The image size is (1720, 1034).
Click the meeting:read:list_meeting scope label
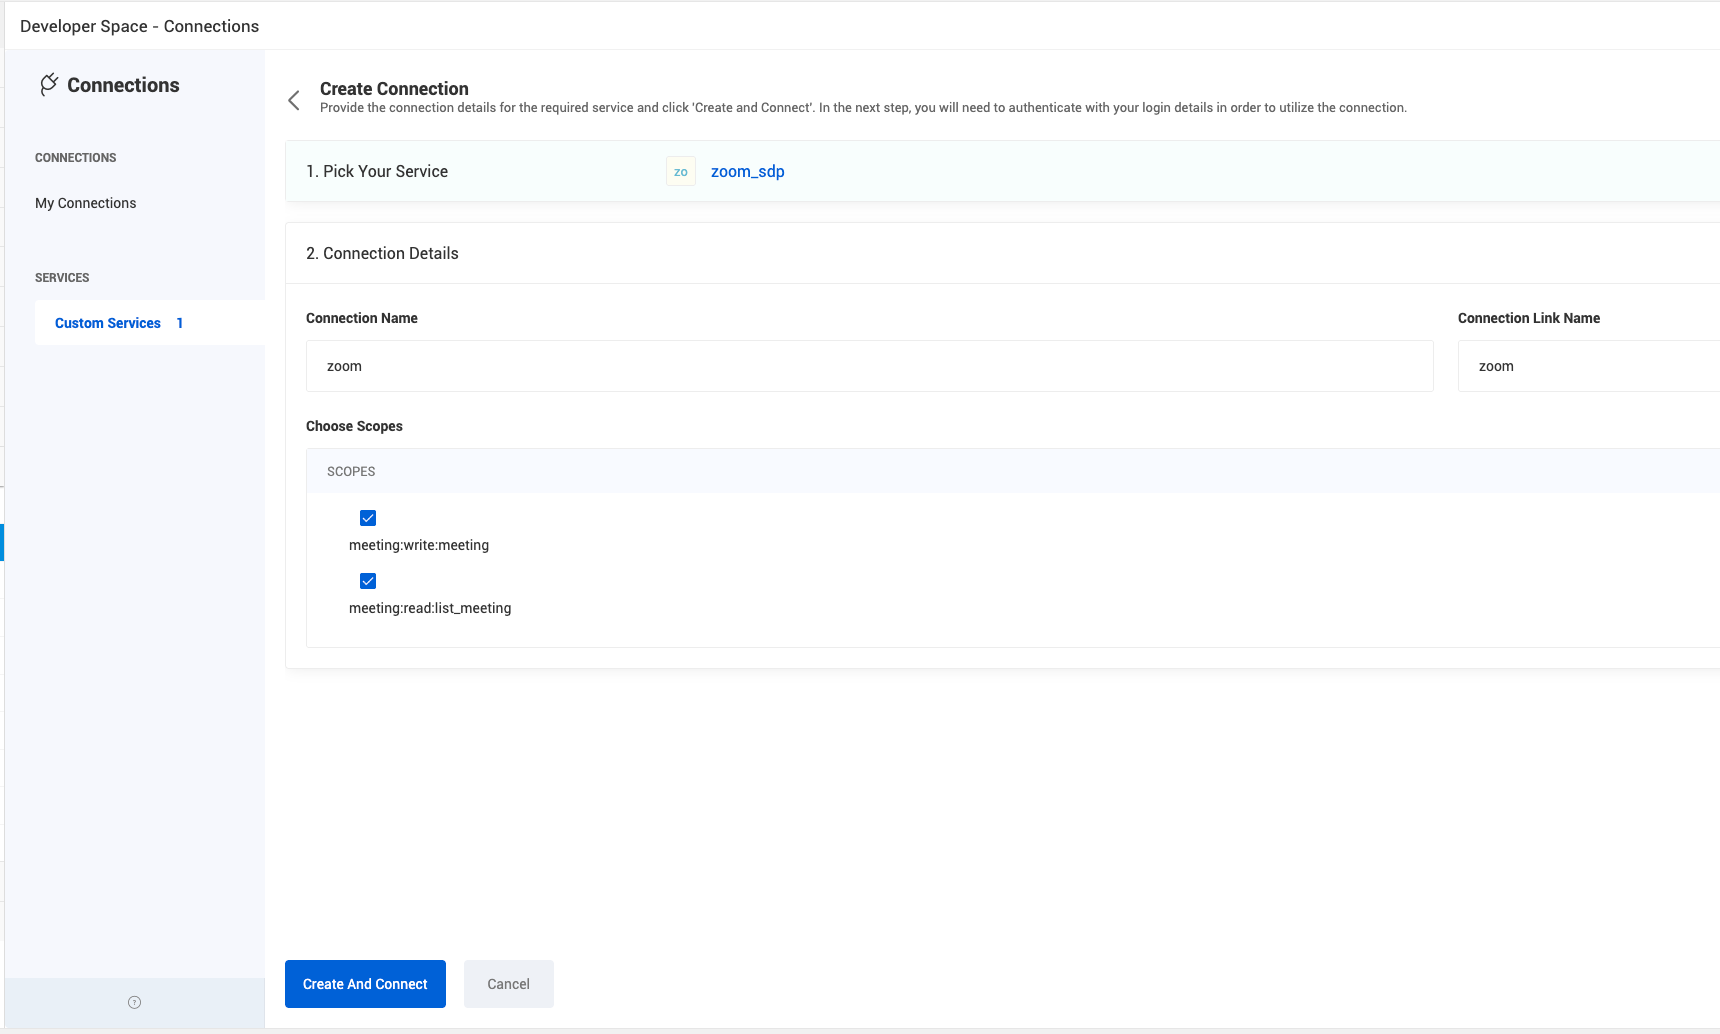click(430, 608)
